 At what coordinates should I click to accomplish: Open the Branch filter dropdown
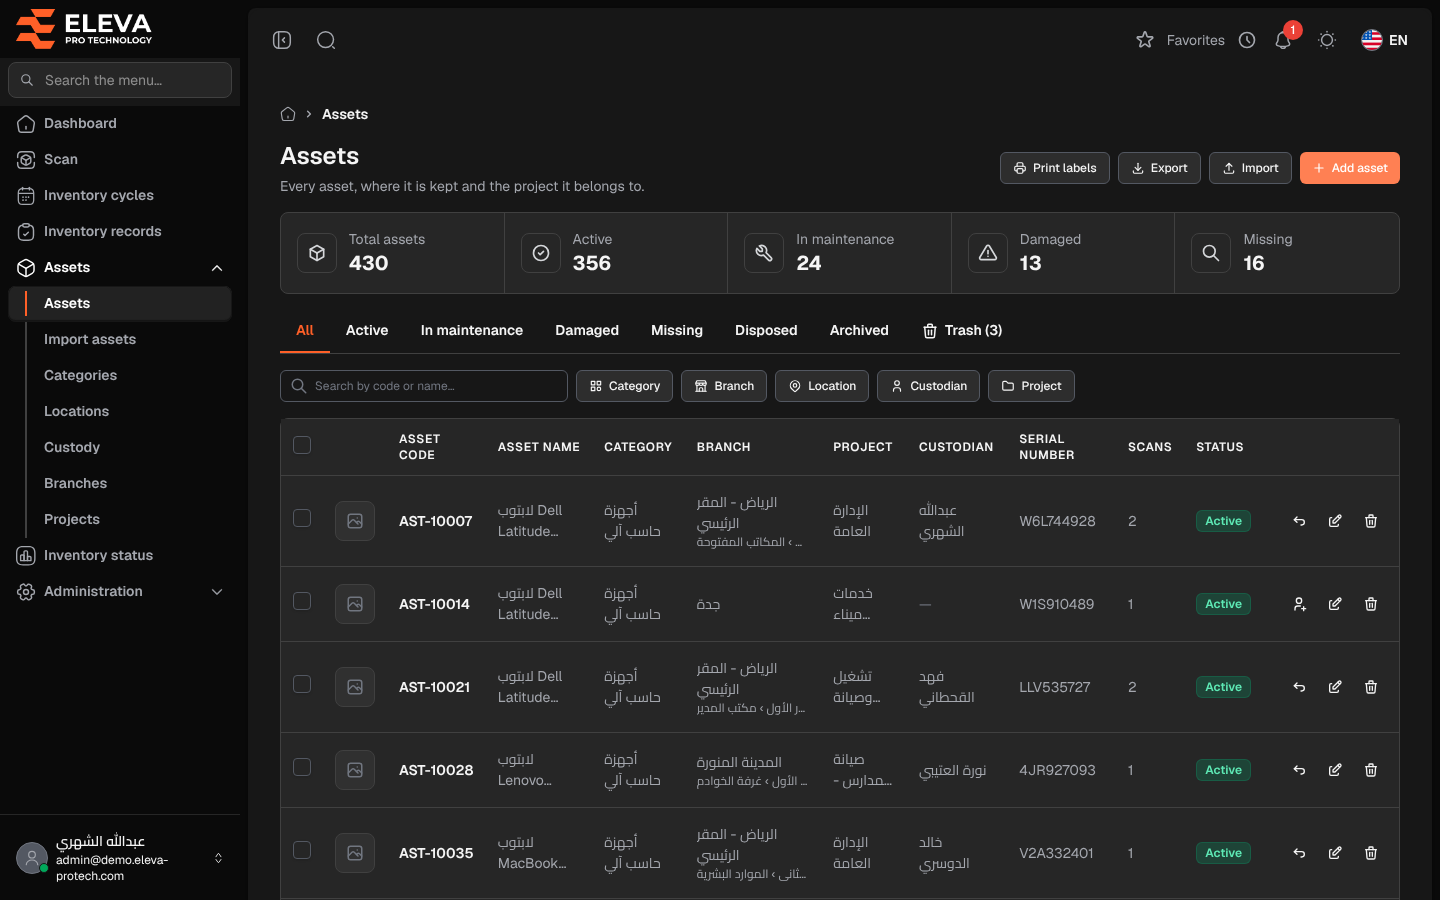pyautogui.click(x=724, y=386)
